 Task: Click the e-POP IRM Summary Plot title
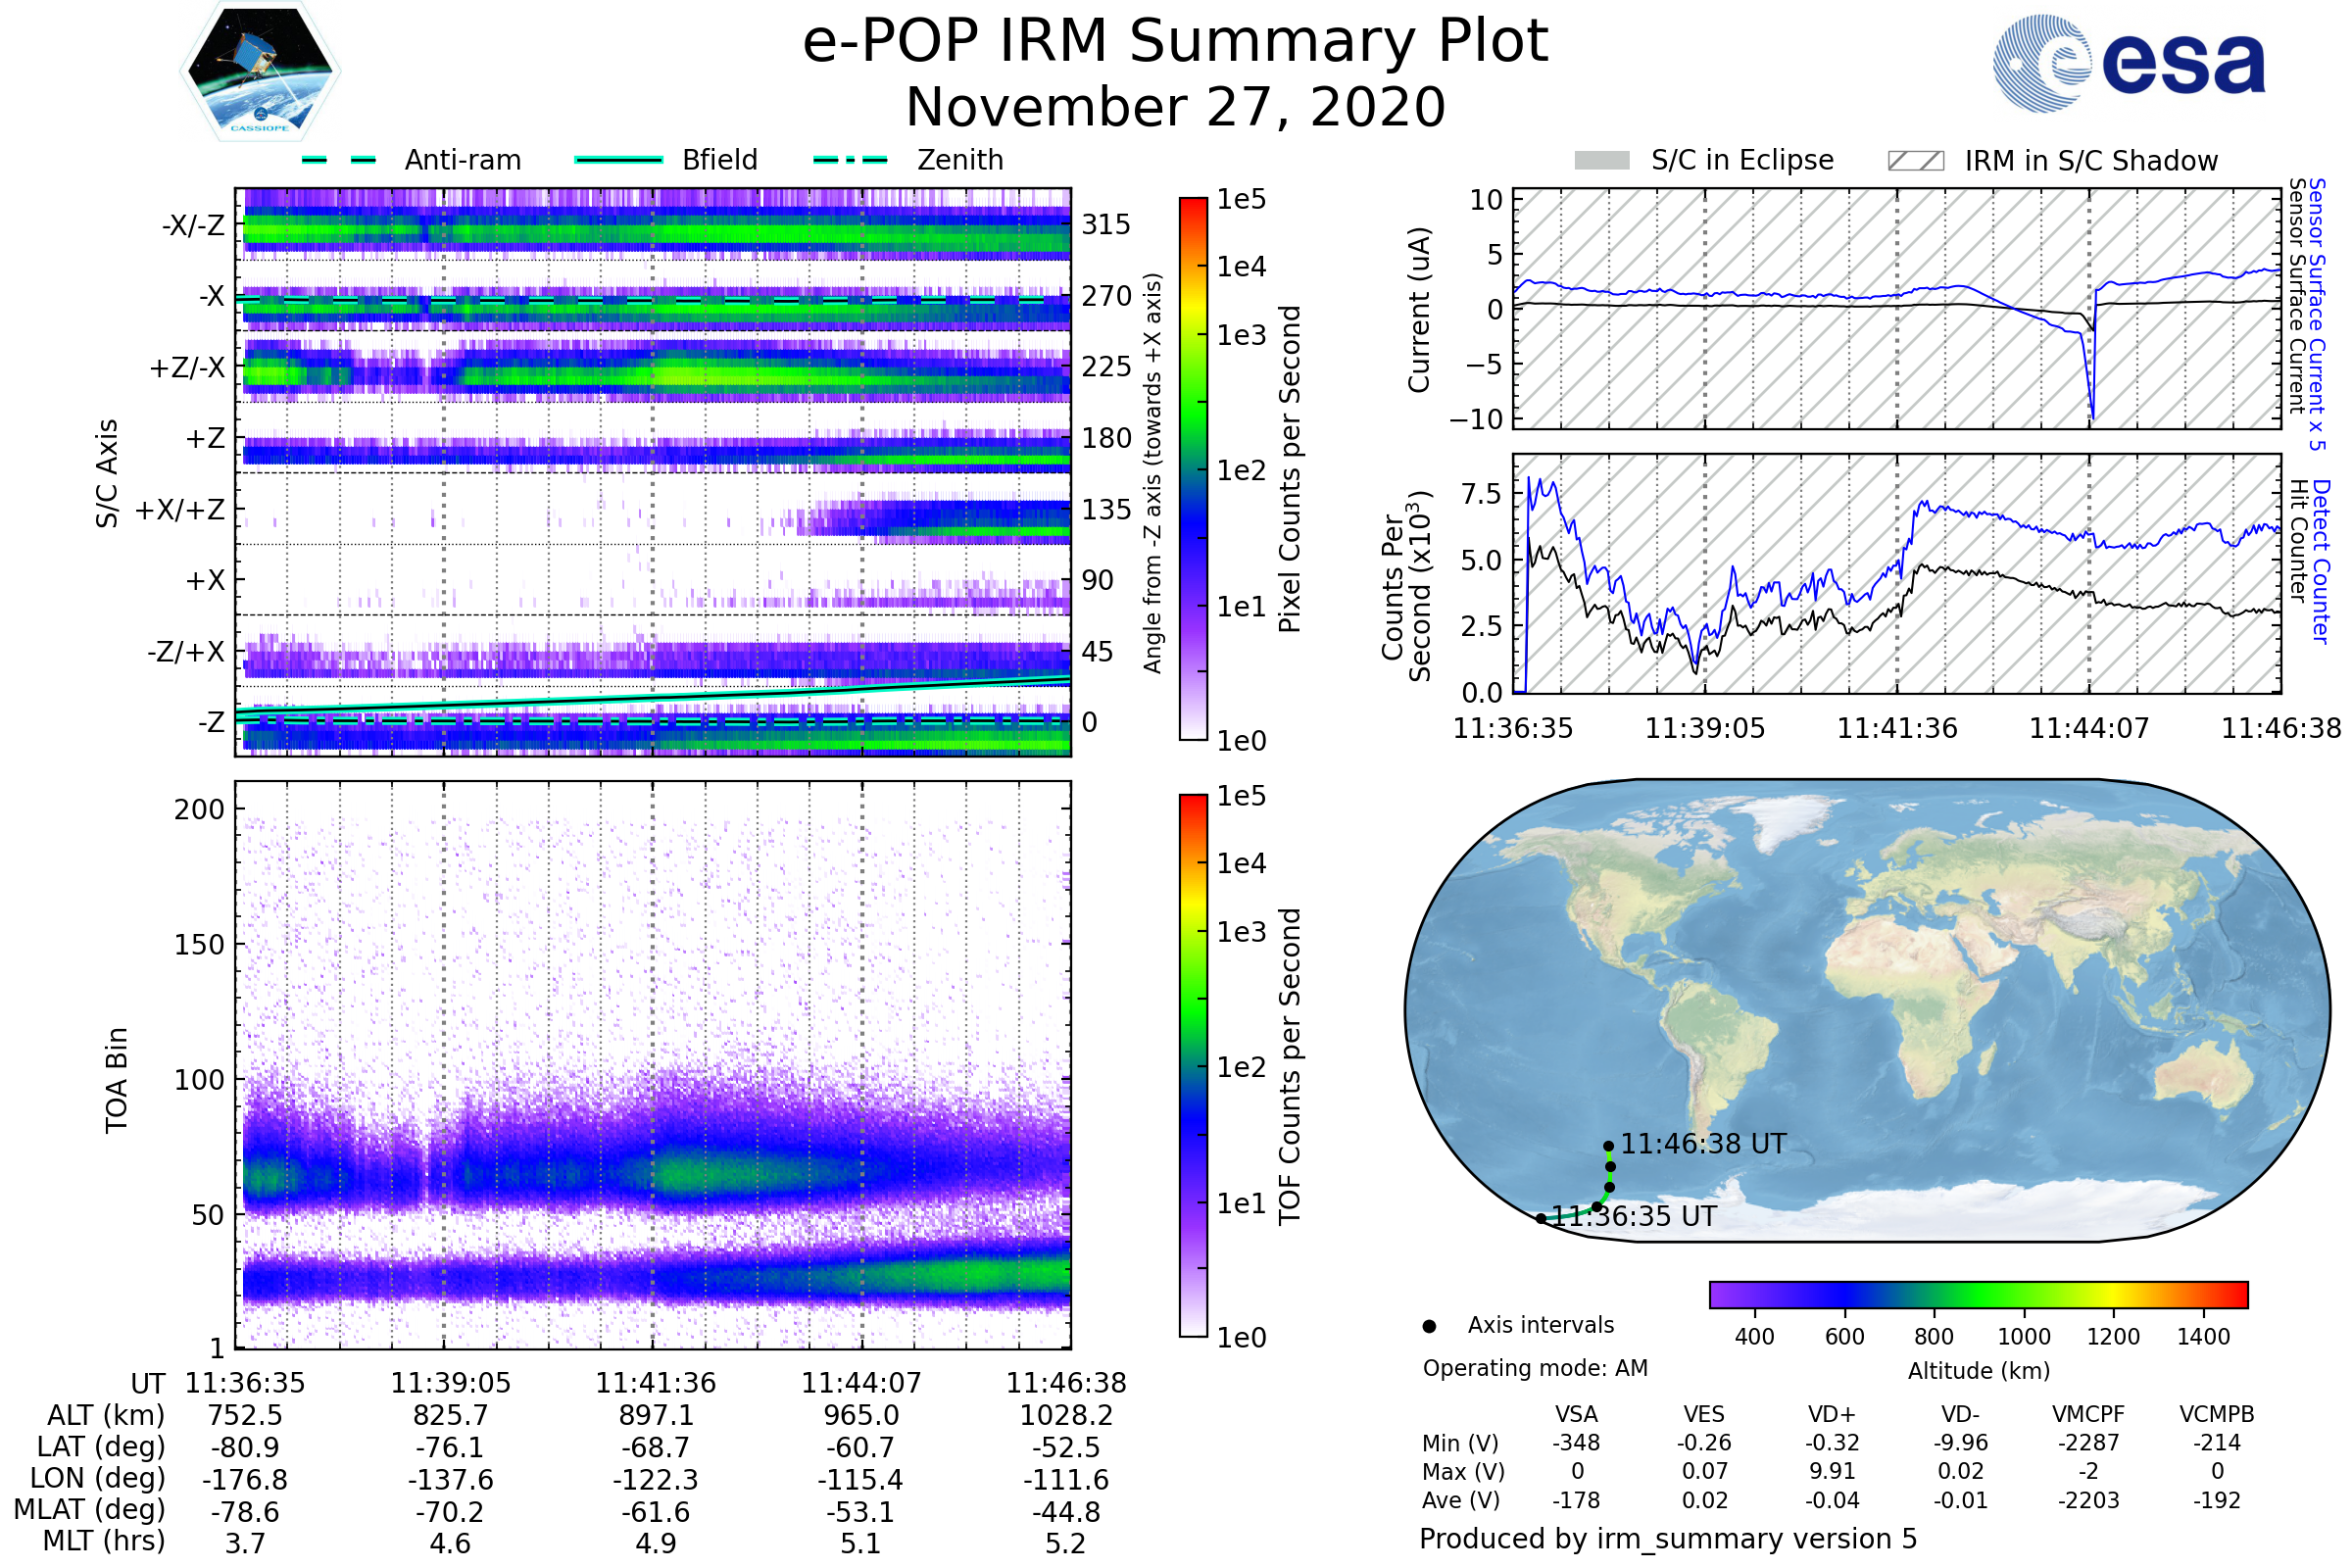(x=1175, y=42)
